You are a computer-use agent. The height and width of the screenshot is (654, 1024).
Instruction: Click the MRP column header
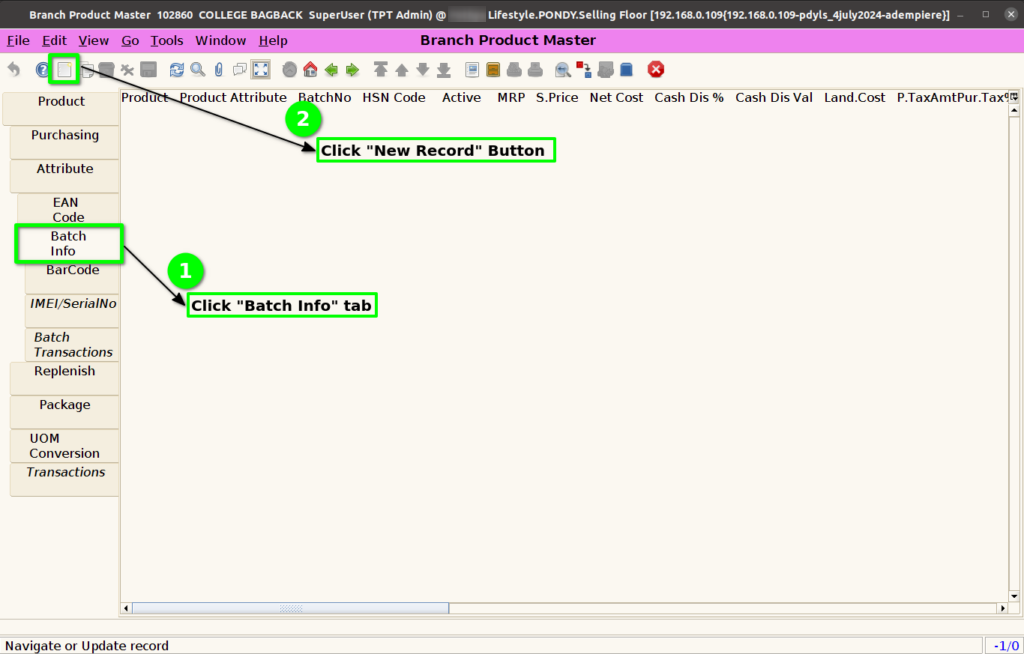point(511,97)
